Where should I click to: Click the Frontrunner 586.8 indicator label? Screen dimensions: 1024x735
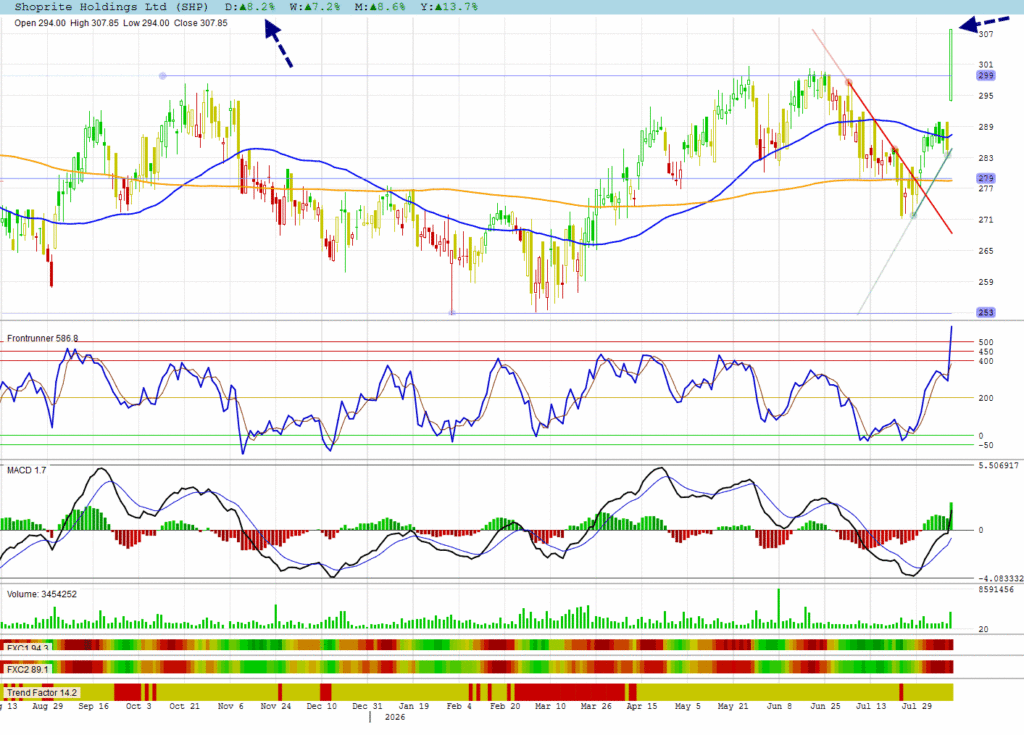[42, 338]
